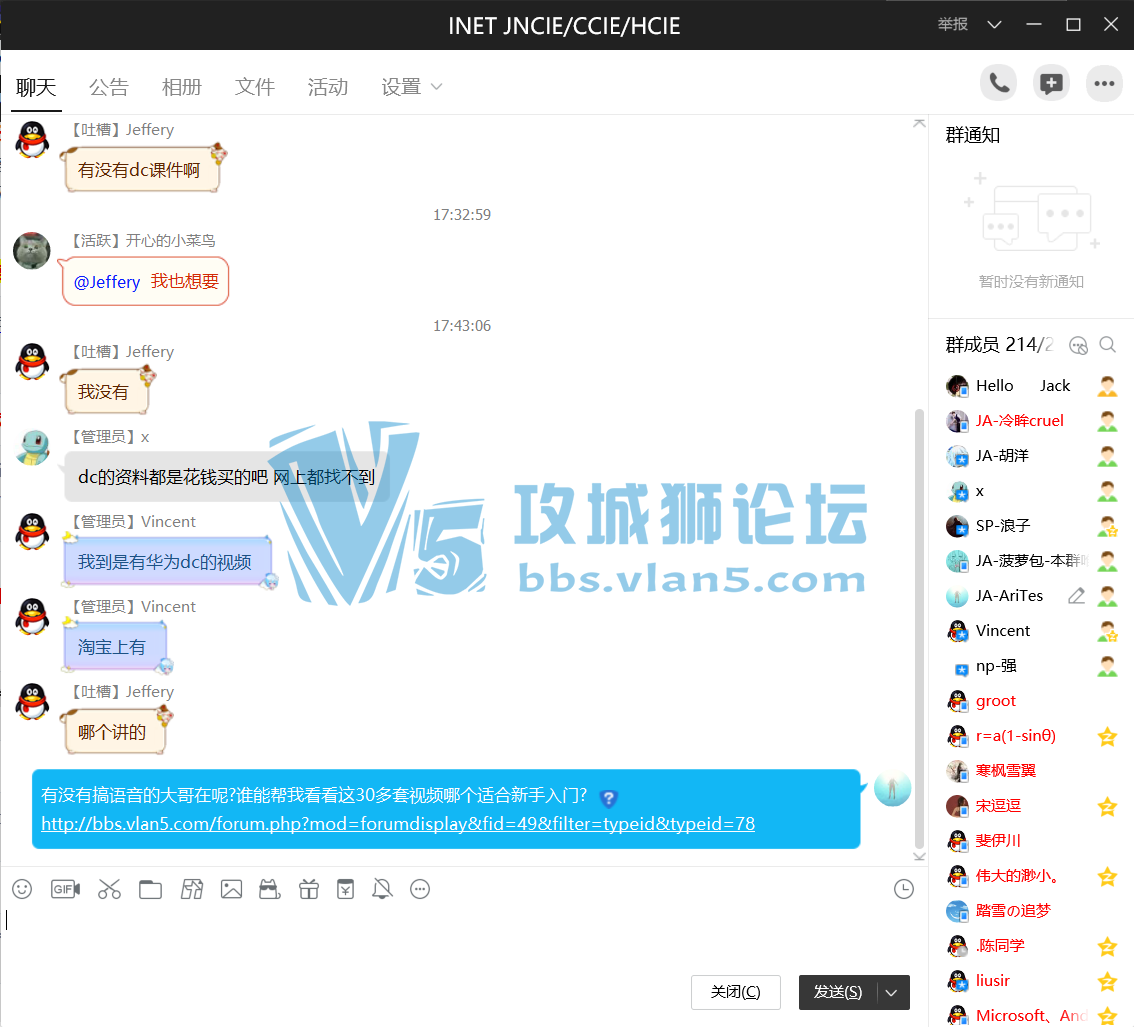Open the new discussion icon with plus sign
The width and height of the screenshot is (1134, 1027).
tap(1051, 84)
